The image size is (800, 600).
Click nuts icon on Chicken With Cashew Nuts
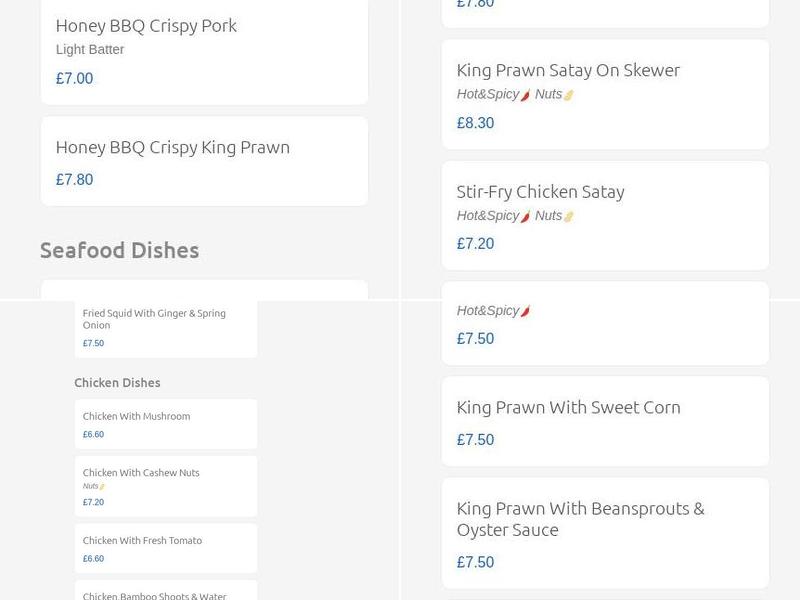(x=102, y=487)
